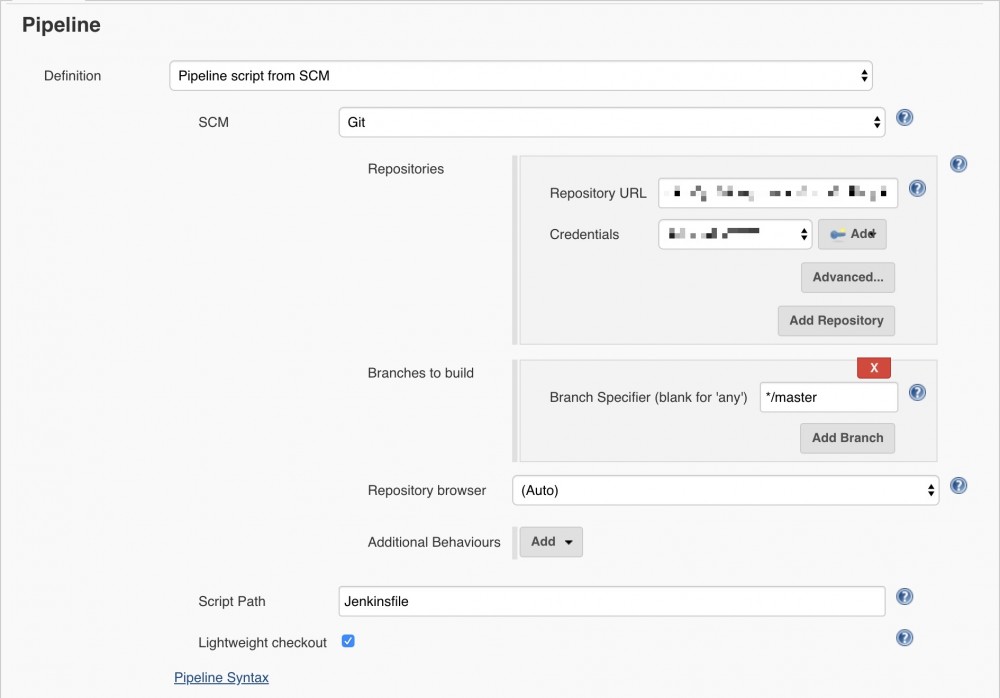Open help for Repository browser
This screenshot has width=1000, height=698.
(x=958, y=486)
